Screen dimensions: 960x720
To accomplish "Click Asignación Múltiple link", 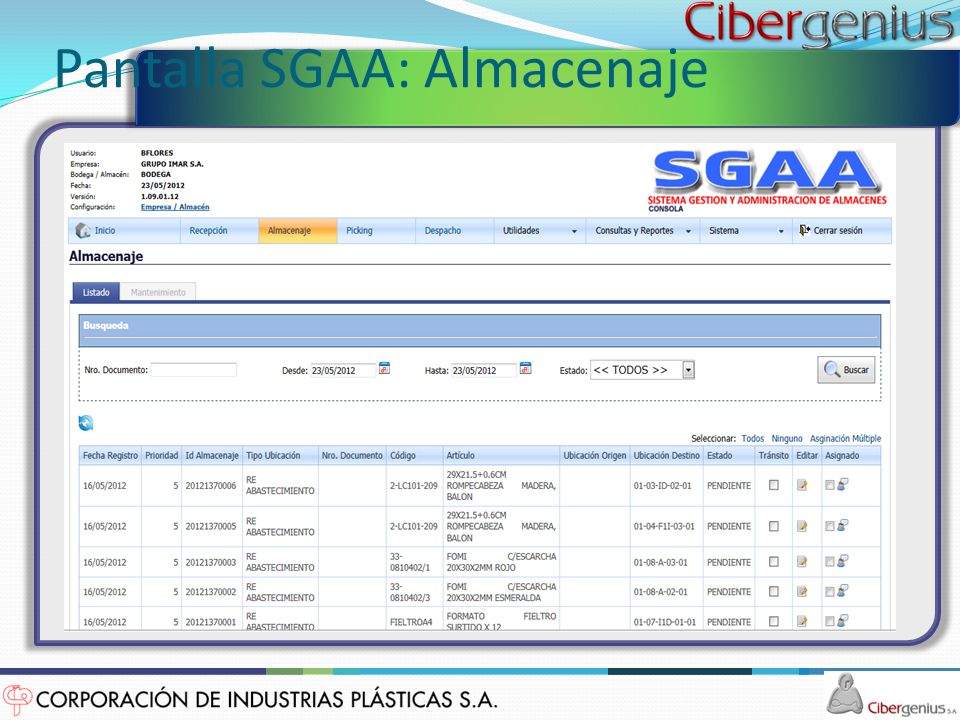I will point(846,438).
